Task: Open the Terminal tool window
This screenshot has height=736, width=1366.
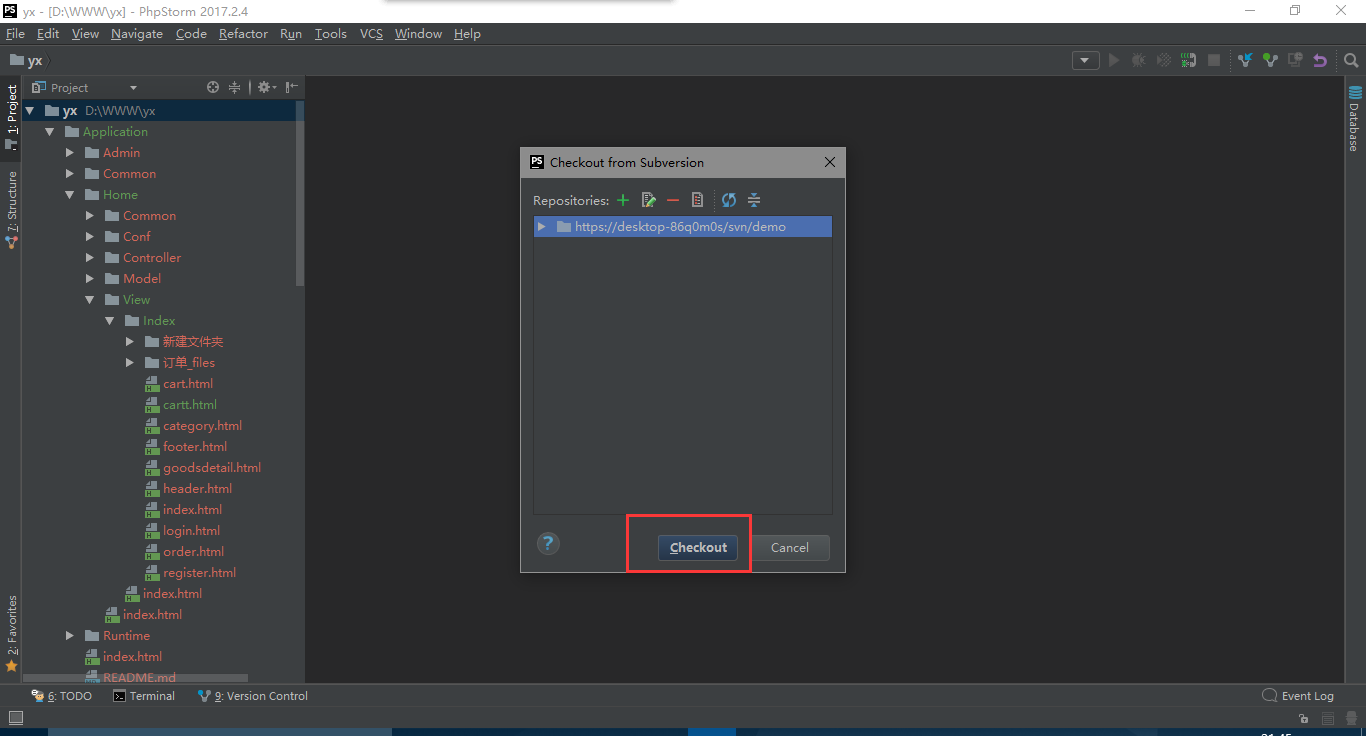Action: [x=144, y=696]
